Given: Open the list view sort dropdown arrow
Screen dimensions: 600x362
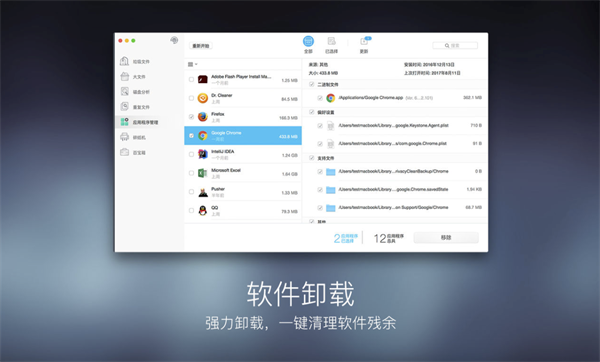Looking at the screenshot, I should pos(196,64).
